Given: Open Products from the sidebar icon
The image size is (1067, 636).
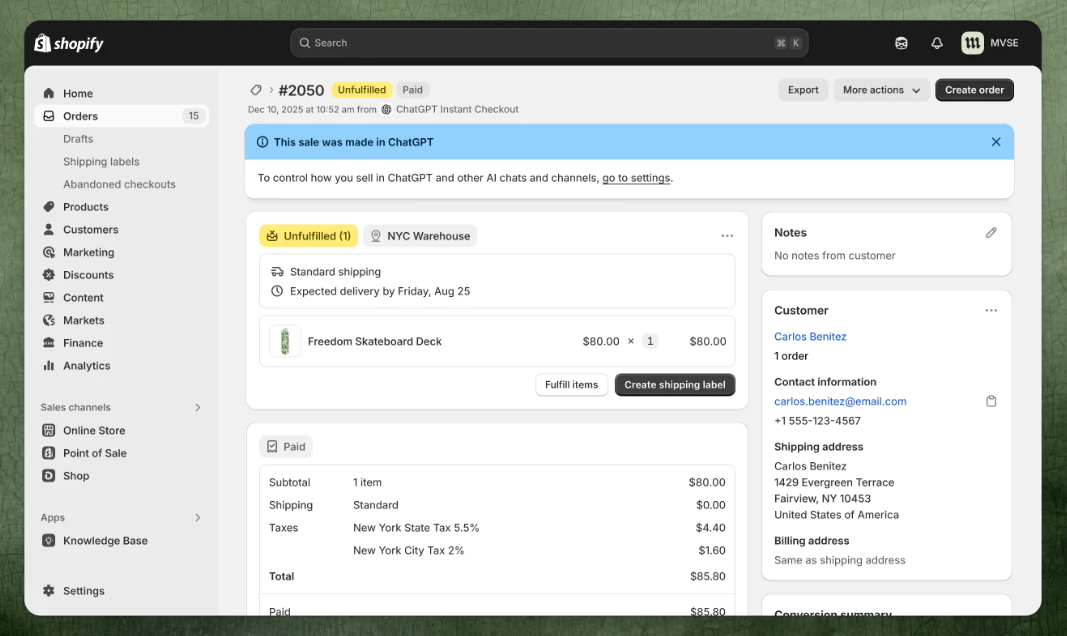Looking at the screenshot, I should pos(48,206).
